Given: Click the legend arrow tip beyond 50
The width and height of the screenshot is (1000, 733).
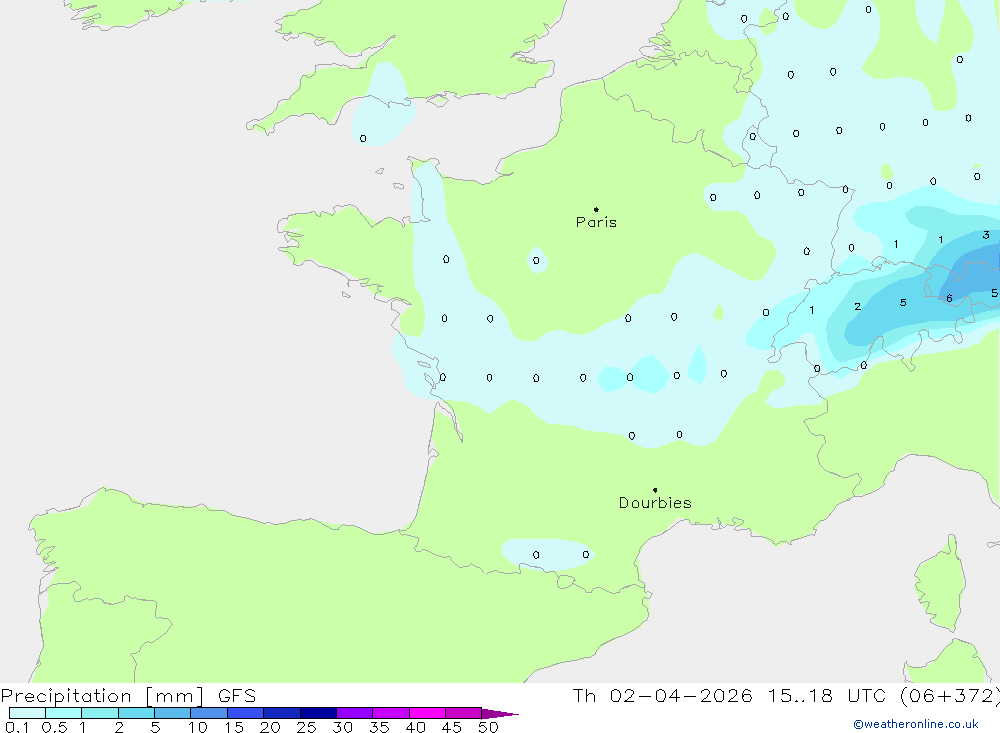Looking at the screenshot, I should pyautogui.click(x=505, y=714).
